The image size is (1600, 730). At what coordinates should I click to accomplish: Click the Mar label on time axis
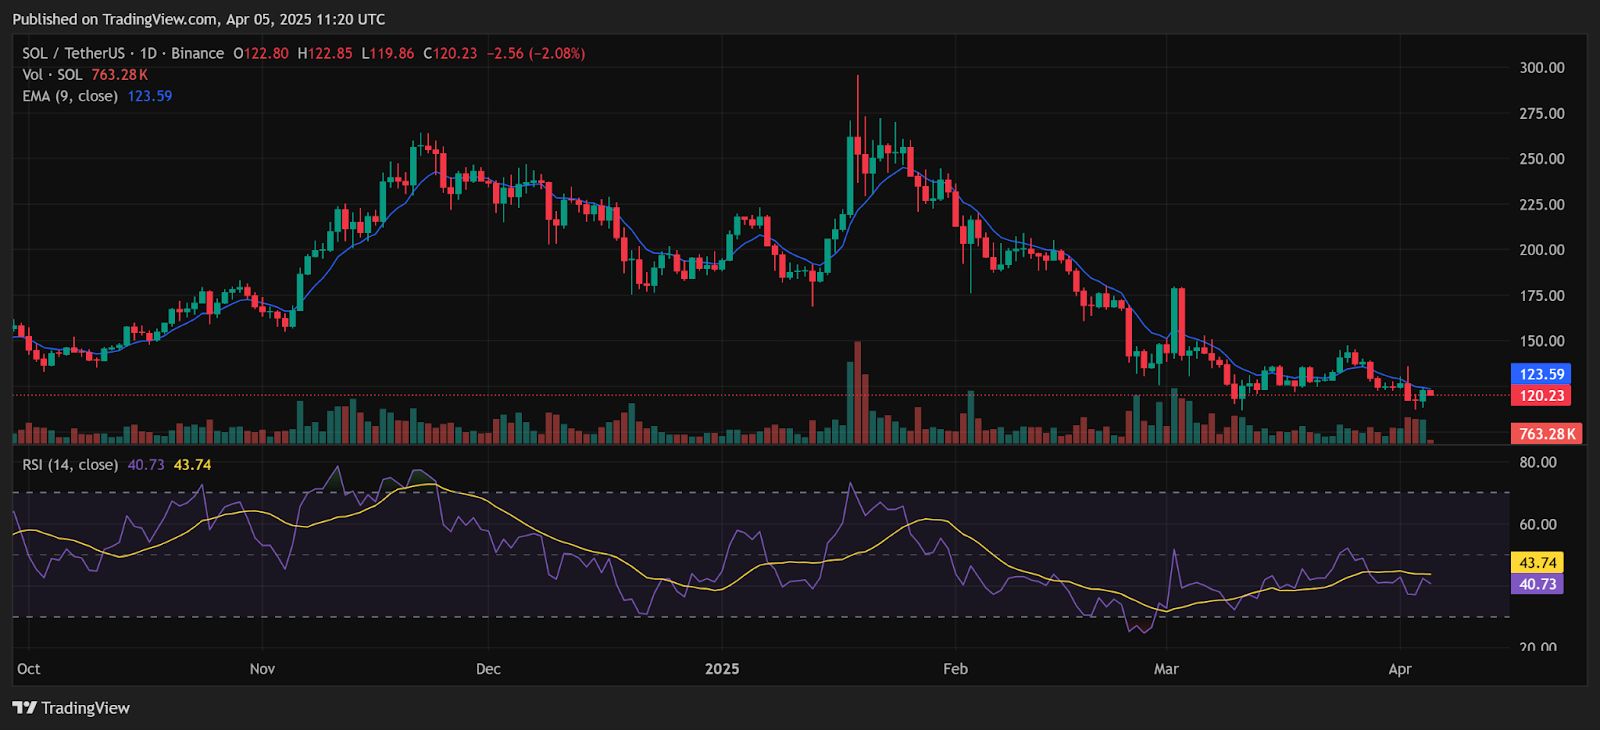tap(1166, 669)
